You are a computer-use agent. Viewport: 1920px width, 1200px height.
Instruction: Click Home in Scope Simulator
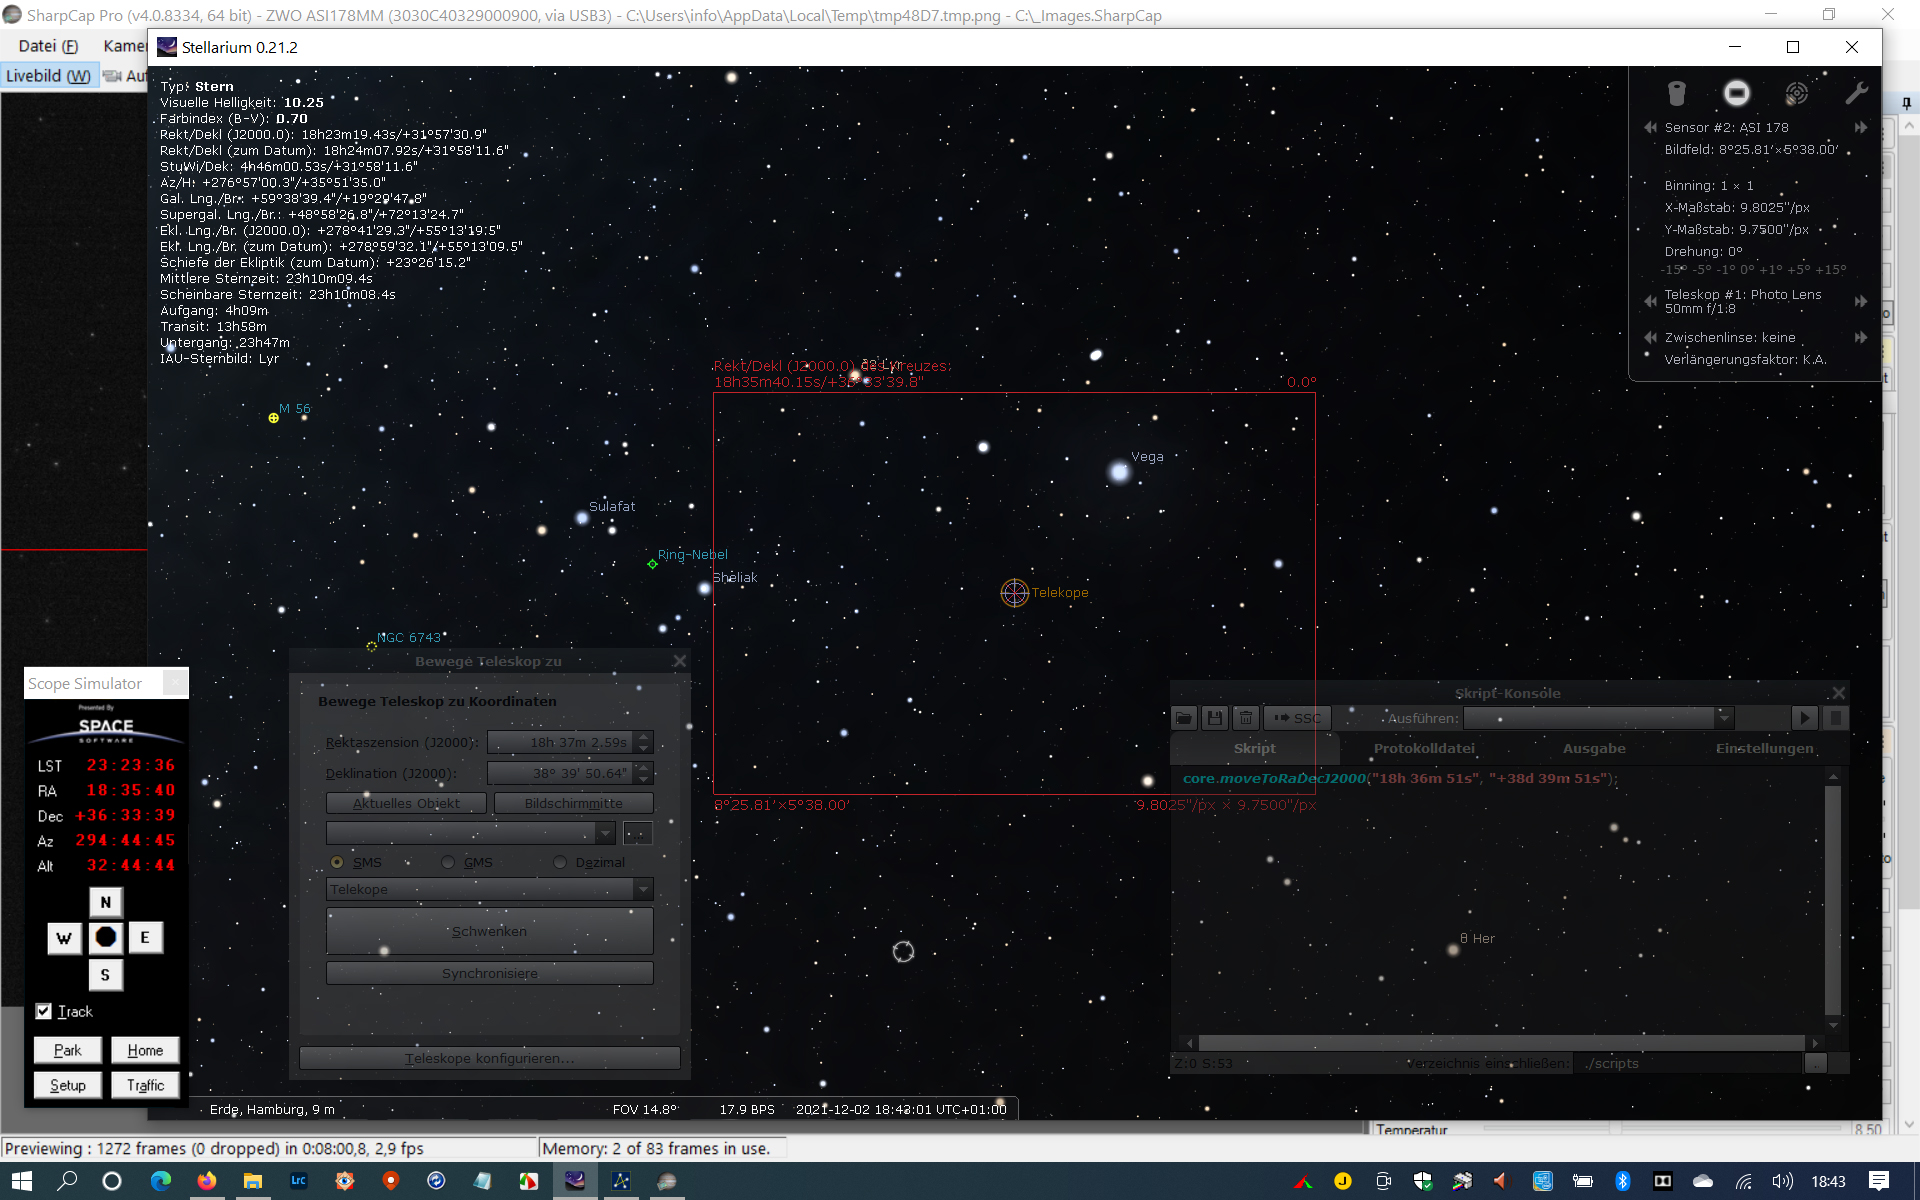click(x=145, y=1050)
